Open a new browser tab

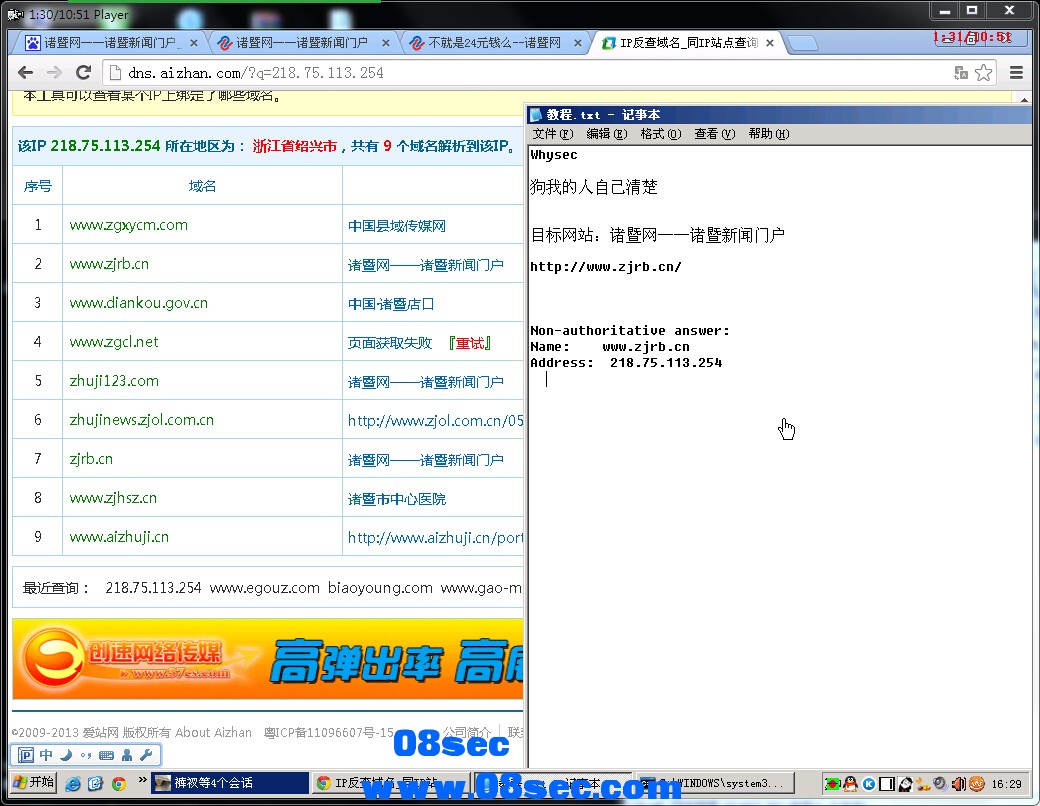(x=803, y=43)
